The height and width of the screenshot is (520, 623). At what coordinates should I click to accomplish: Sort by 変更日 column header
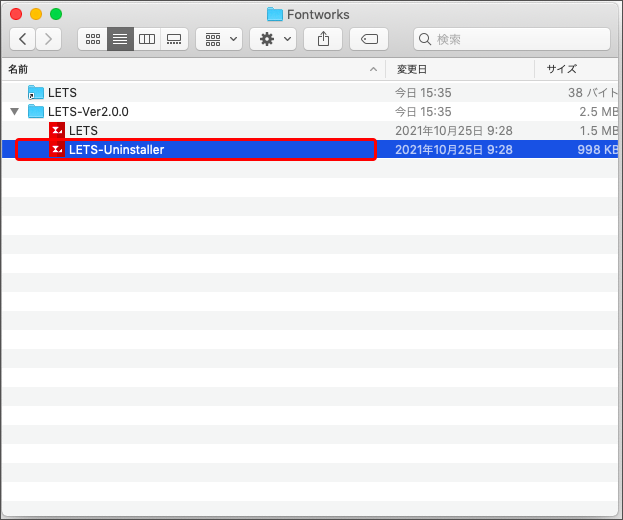[412, 69]
